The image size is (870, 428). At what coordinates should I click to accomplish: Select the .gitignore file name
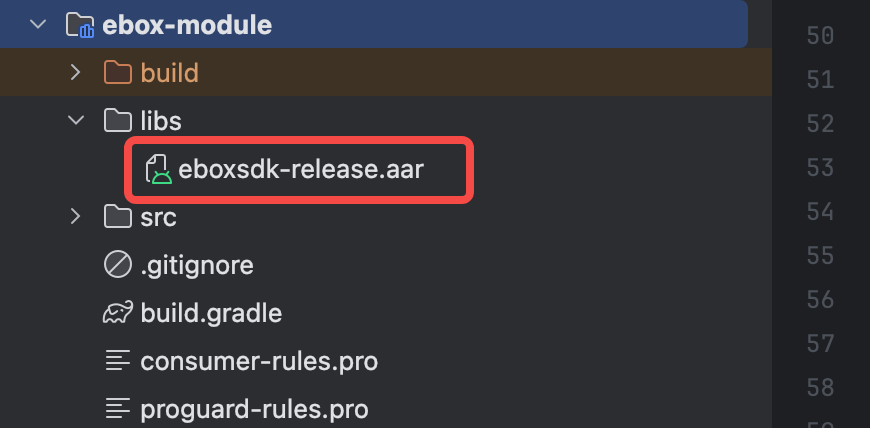point(197,265)
